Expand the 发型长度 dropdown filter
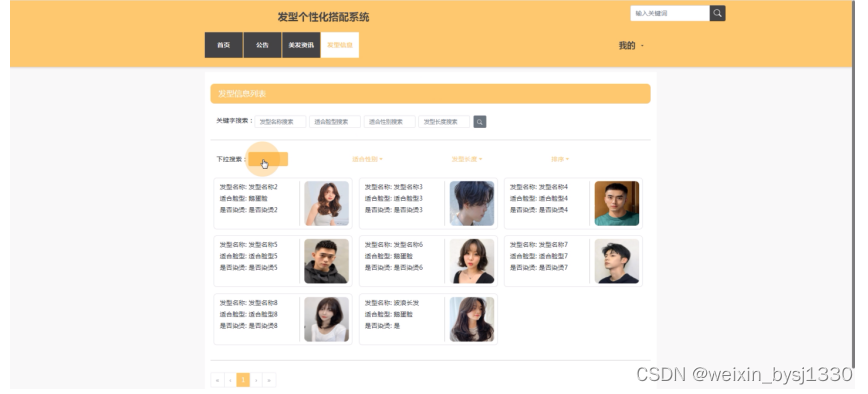The image size is (868, 394). pos(467,159)
